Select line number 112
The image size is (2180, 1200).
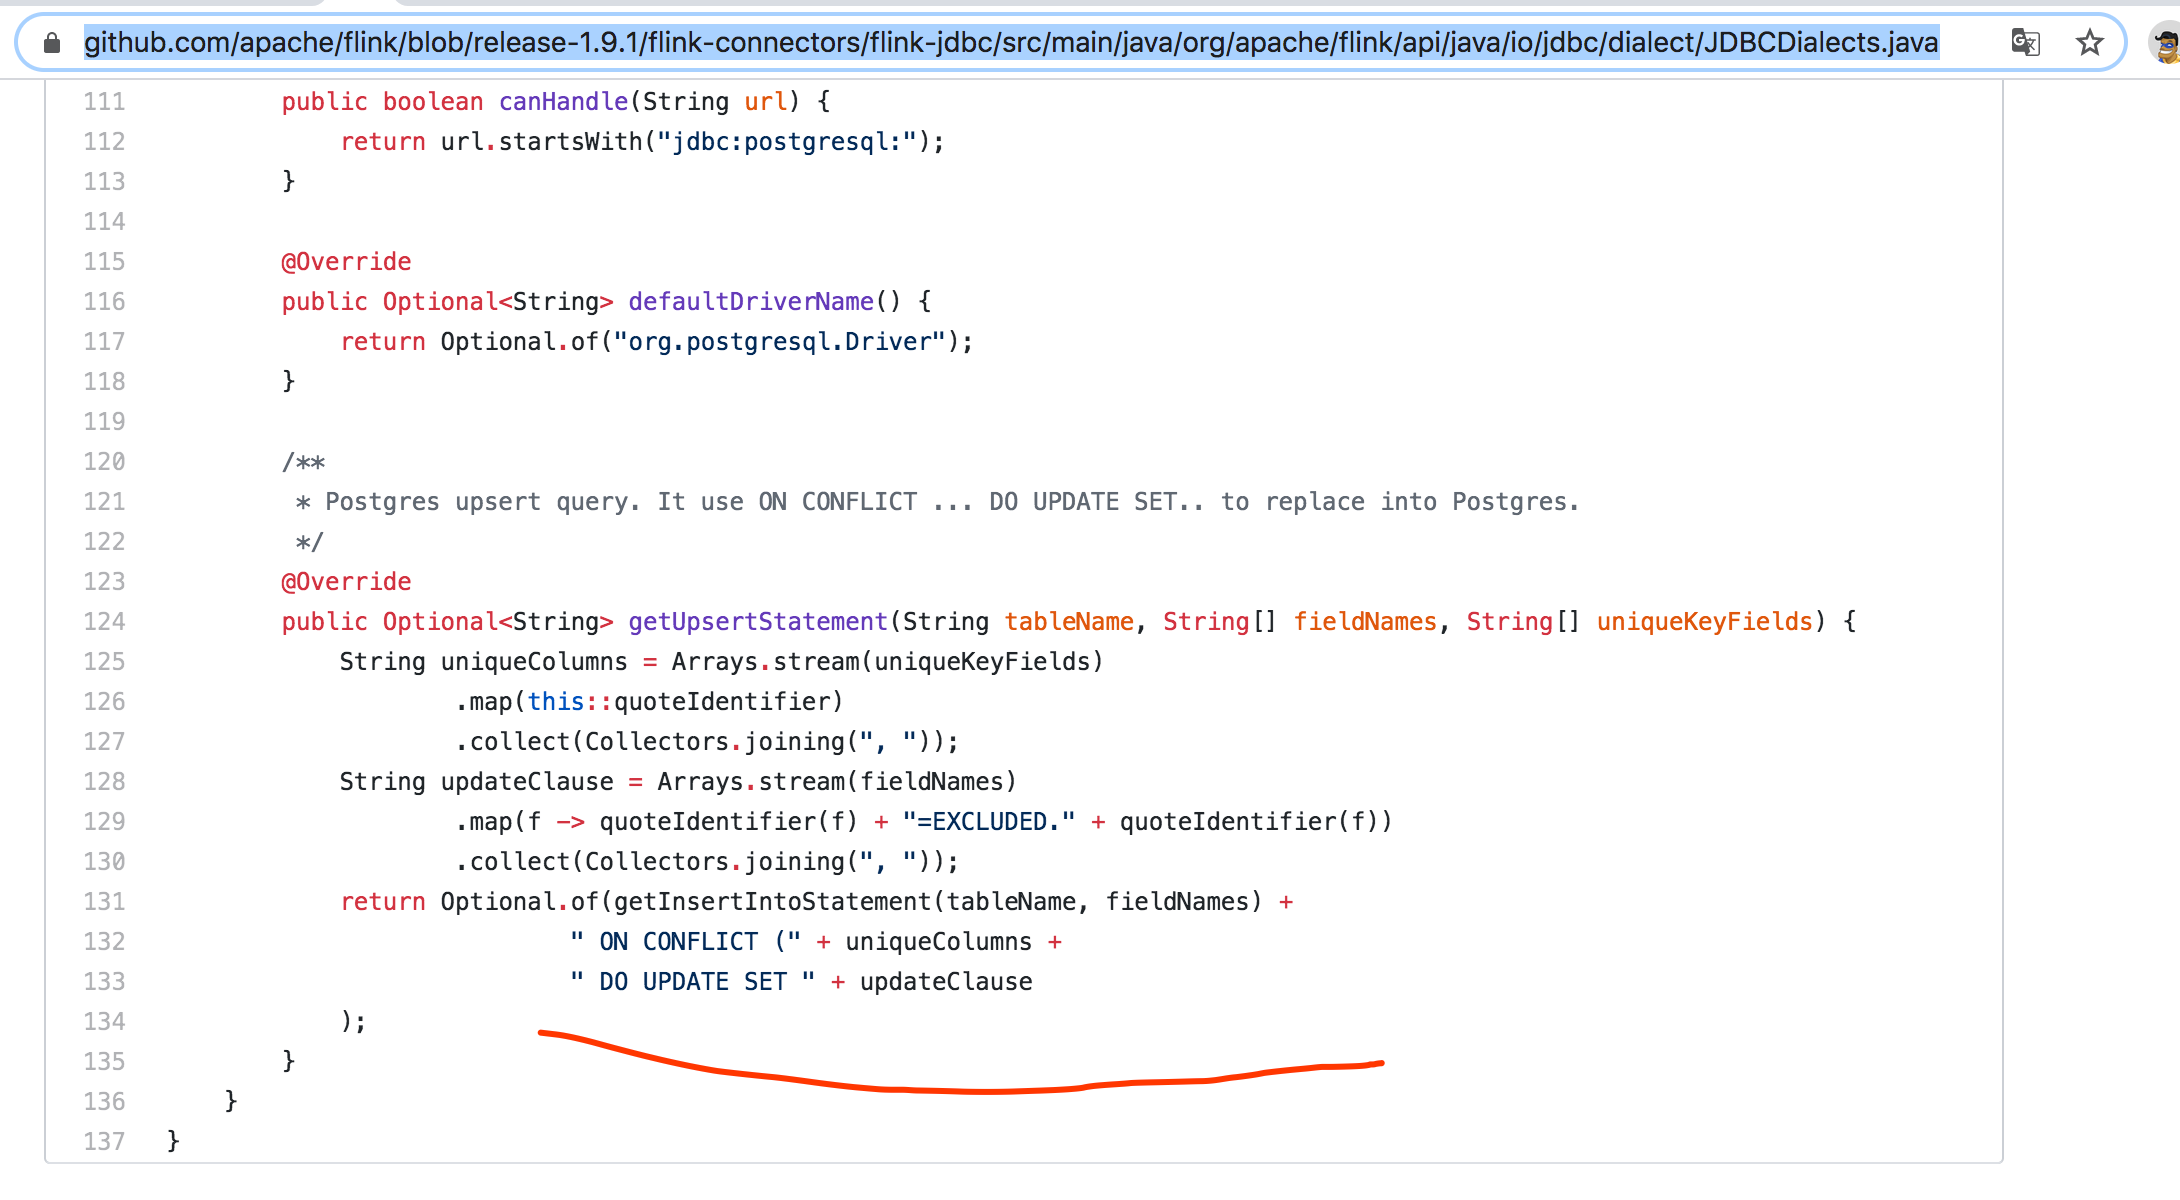click(104, 142)
